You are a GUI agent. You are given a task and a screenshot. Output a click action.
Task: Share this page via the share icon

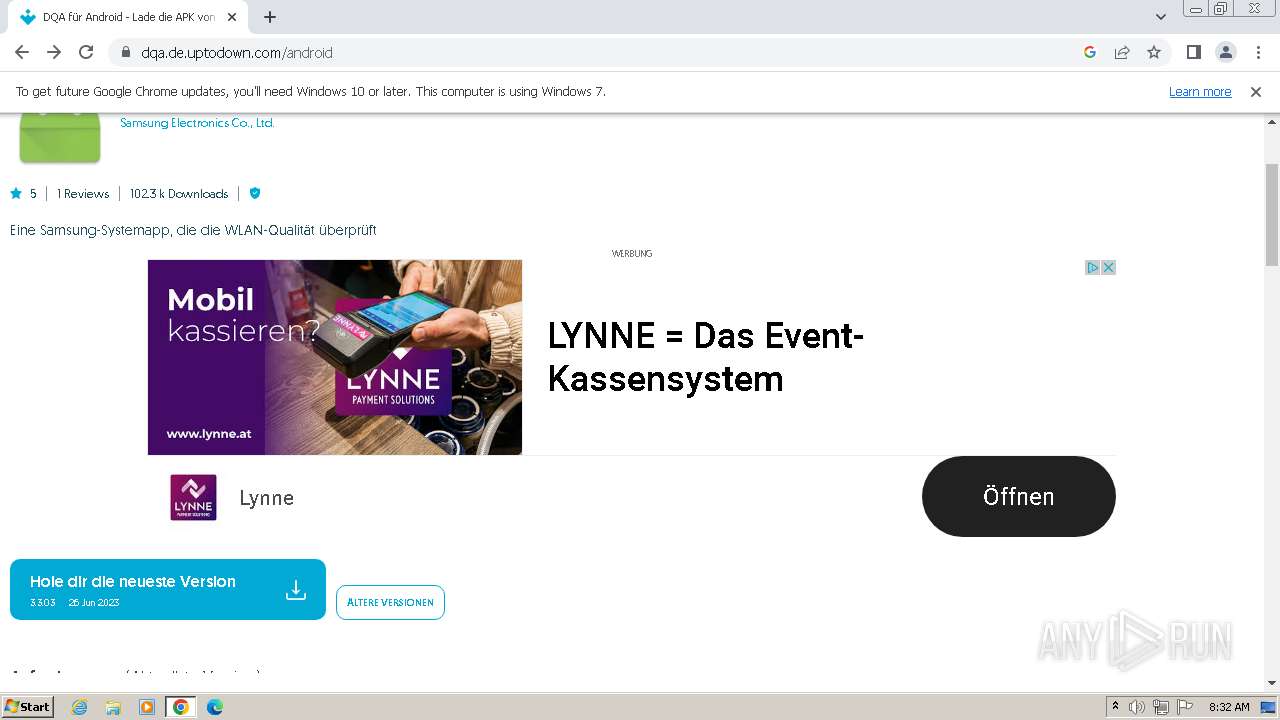click(x=1122, y=52)
